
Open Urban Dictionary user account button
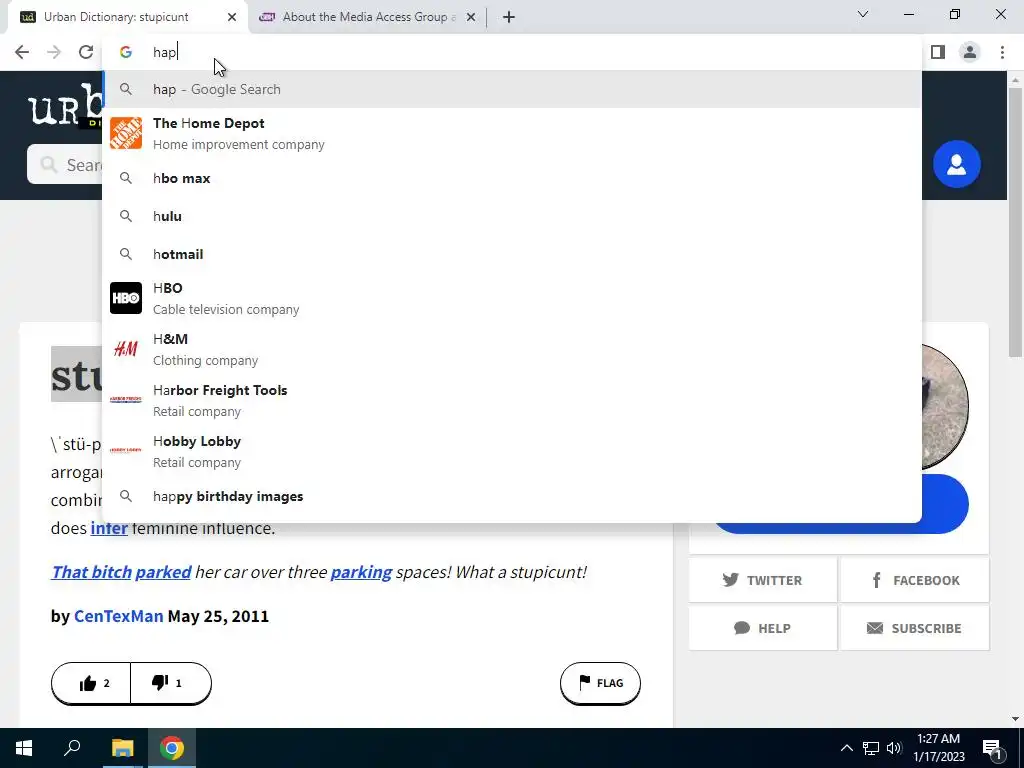[x=956, y=164]
